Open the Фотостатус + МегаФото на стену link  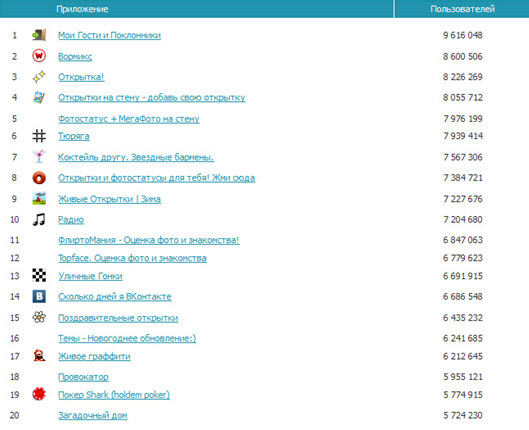pyautogui.click(x=129, y=119)
